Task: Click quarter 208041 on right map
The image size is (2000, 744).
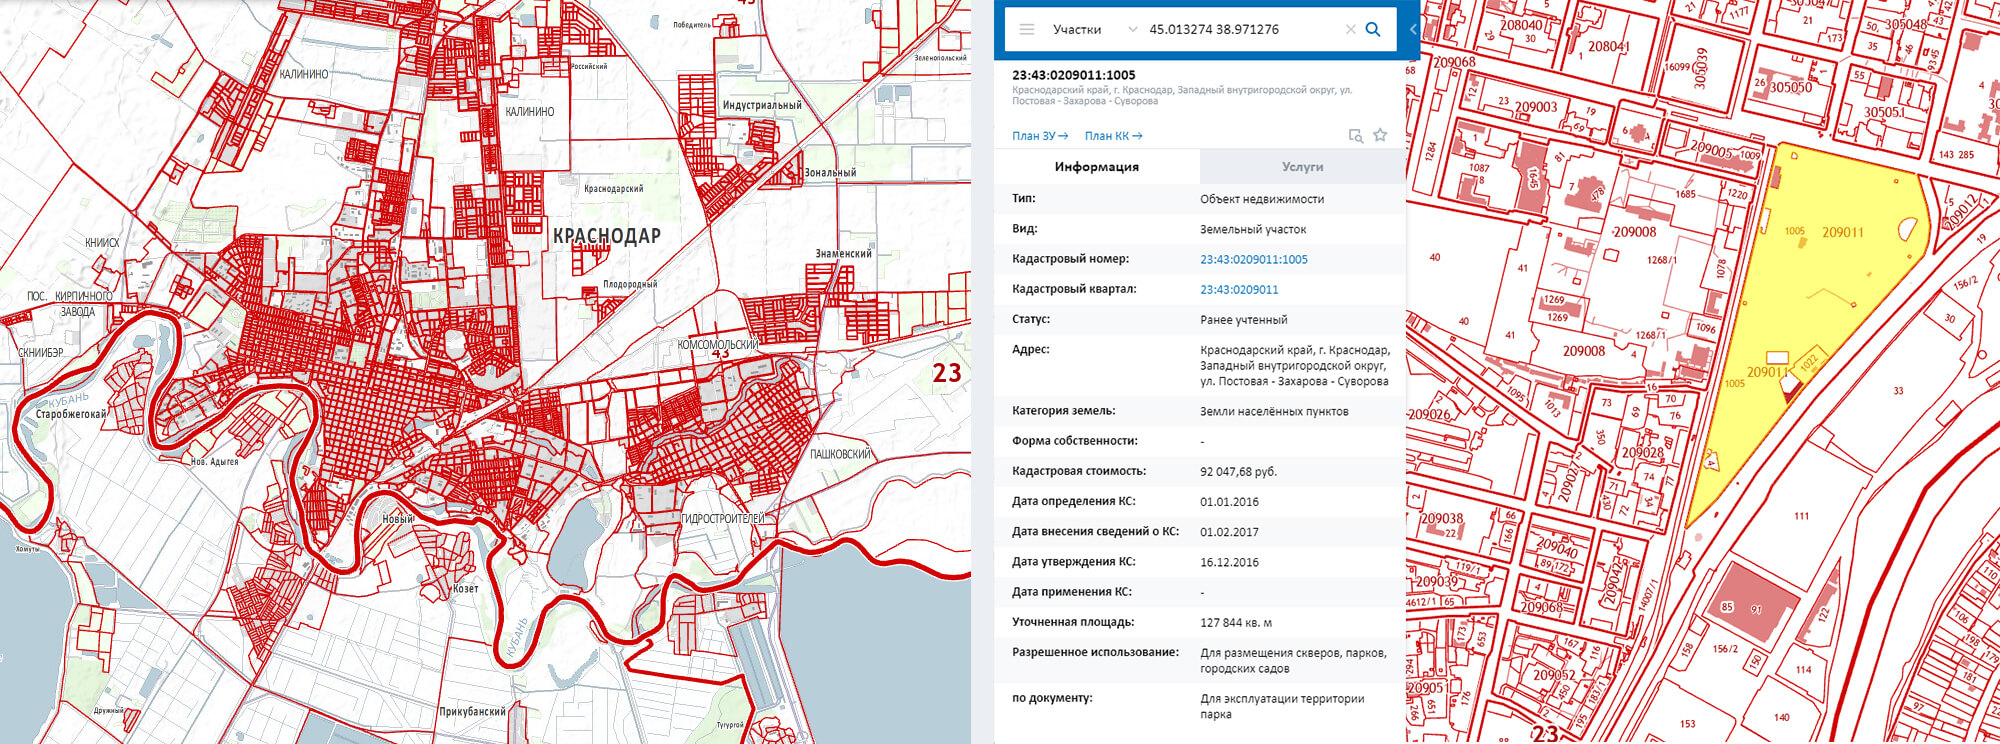Action: tap(1609, 46)
